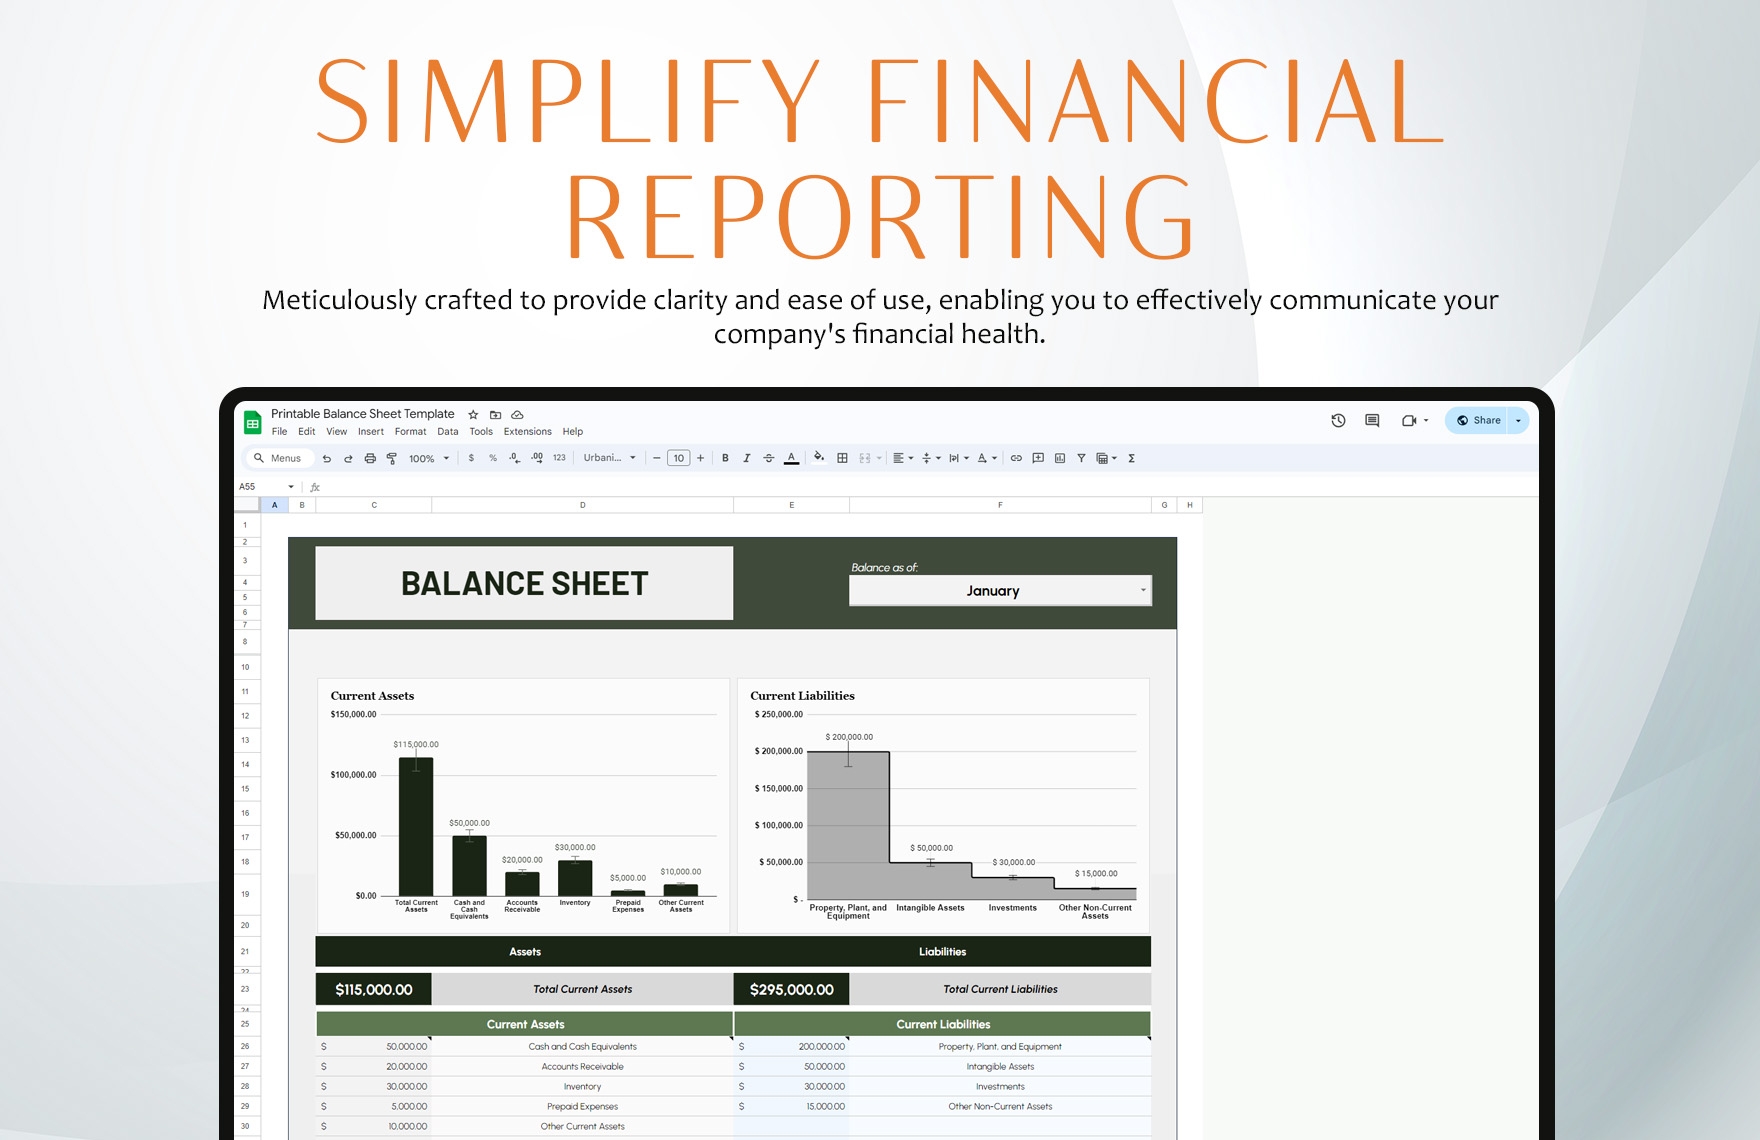Click the Cash and Cash Equivalents cell
1760x1140 pixels.
pyautogui.click(x=582, y=1047)
